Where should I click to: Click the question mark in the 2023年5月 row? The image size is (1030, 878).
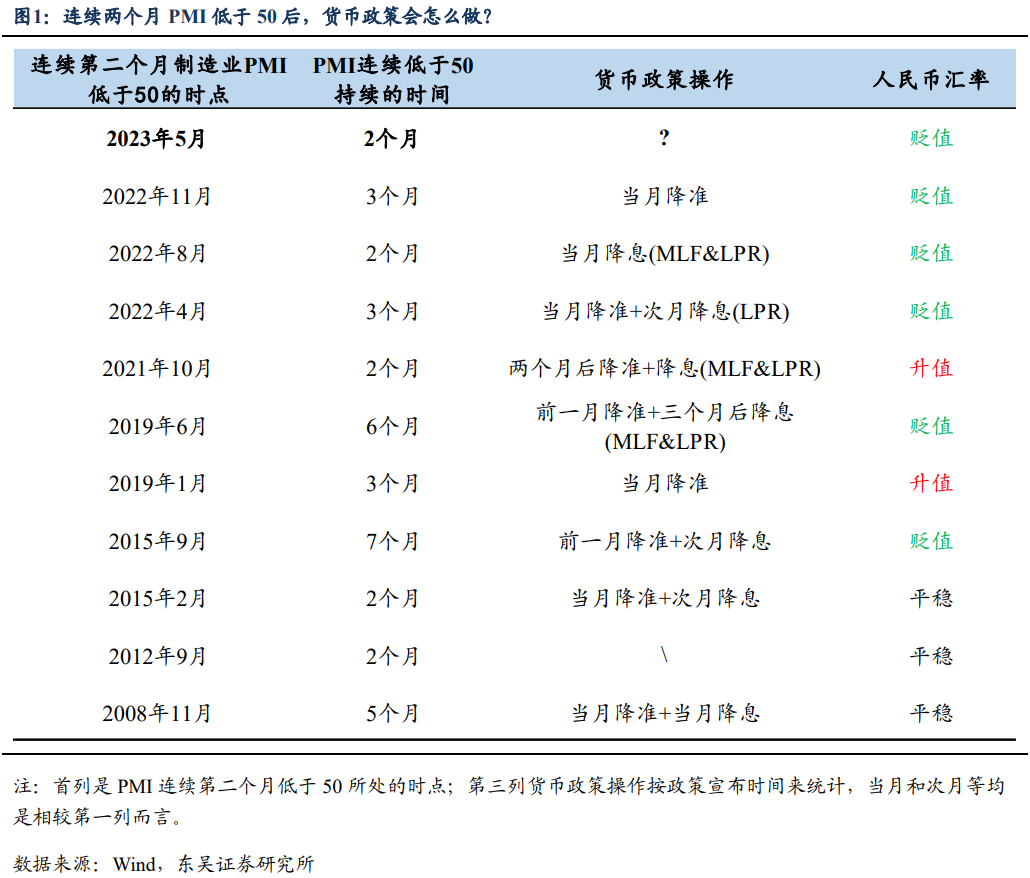[x=664, y=139]
